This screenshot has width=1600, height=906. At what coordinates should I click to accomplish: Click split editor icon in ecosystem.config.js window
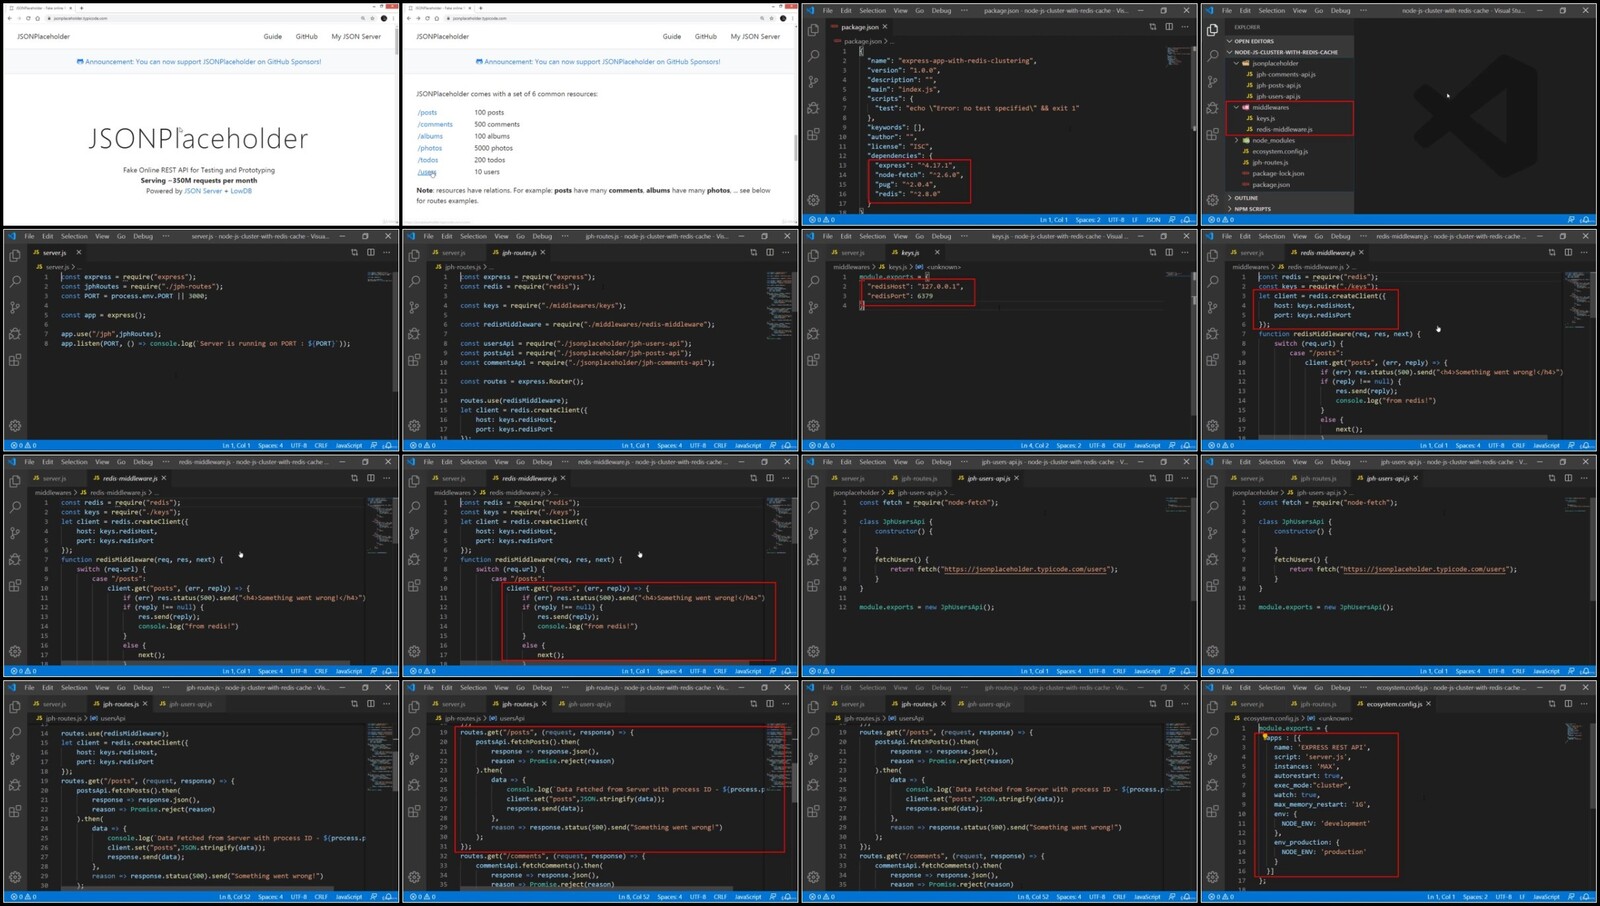pos(1568,703)
